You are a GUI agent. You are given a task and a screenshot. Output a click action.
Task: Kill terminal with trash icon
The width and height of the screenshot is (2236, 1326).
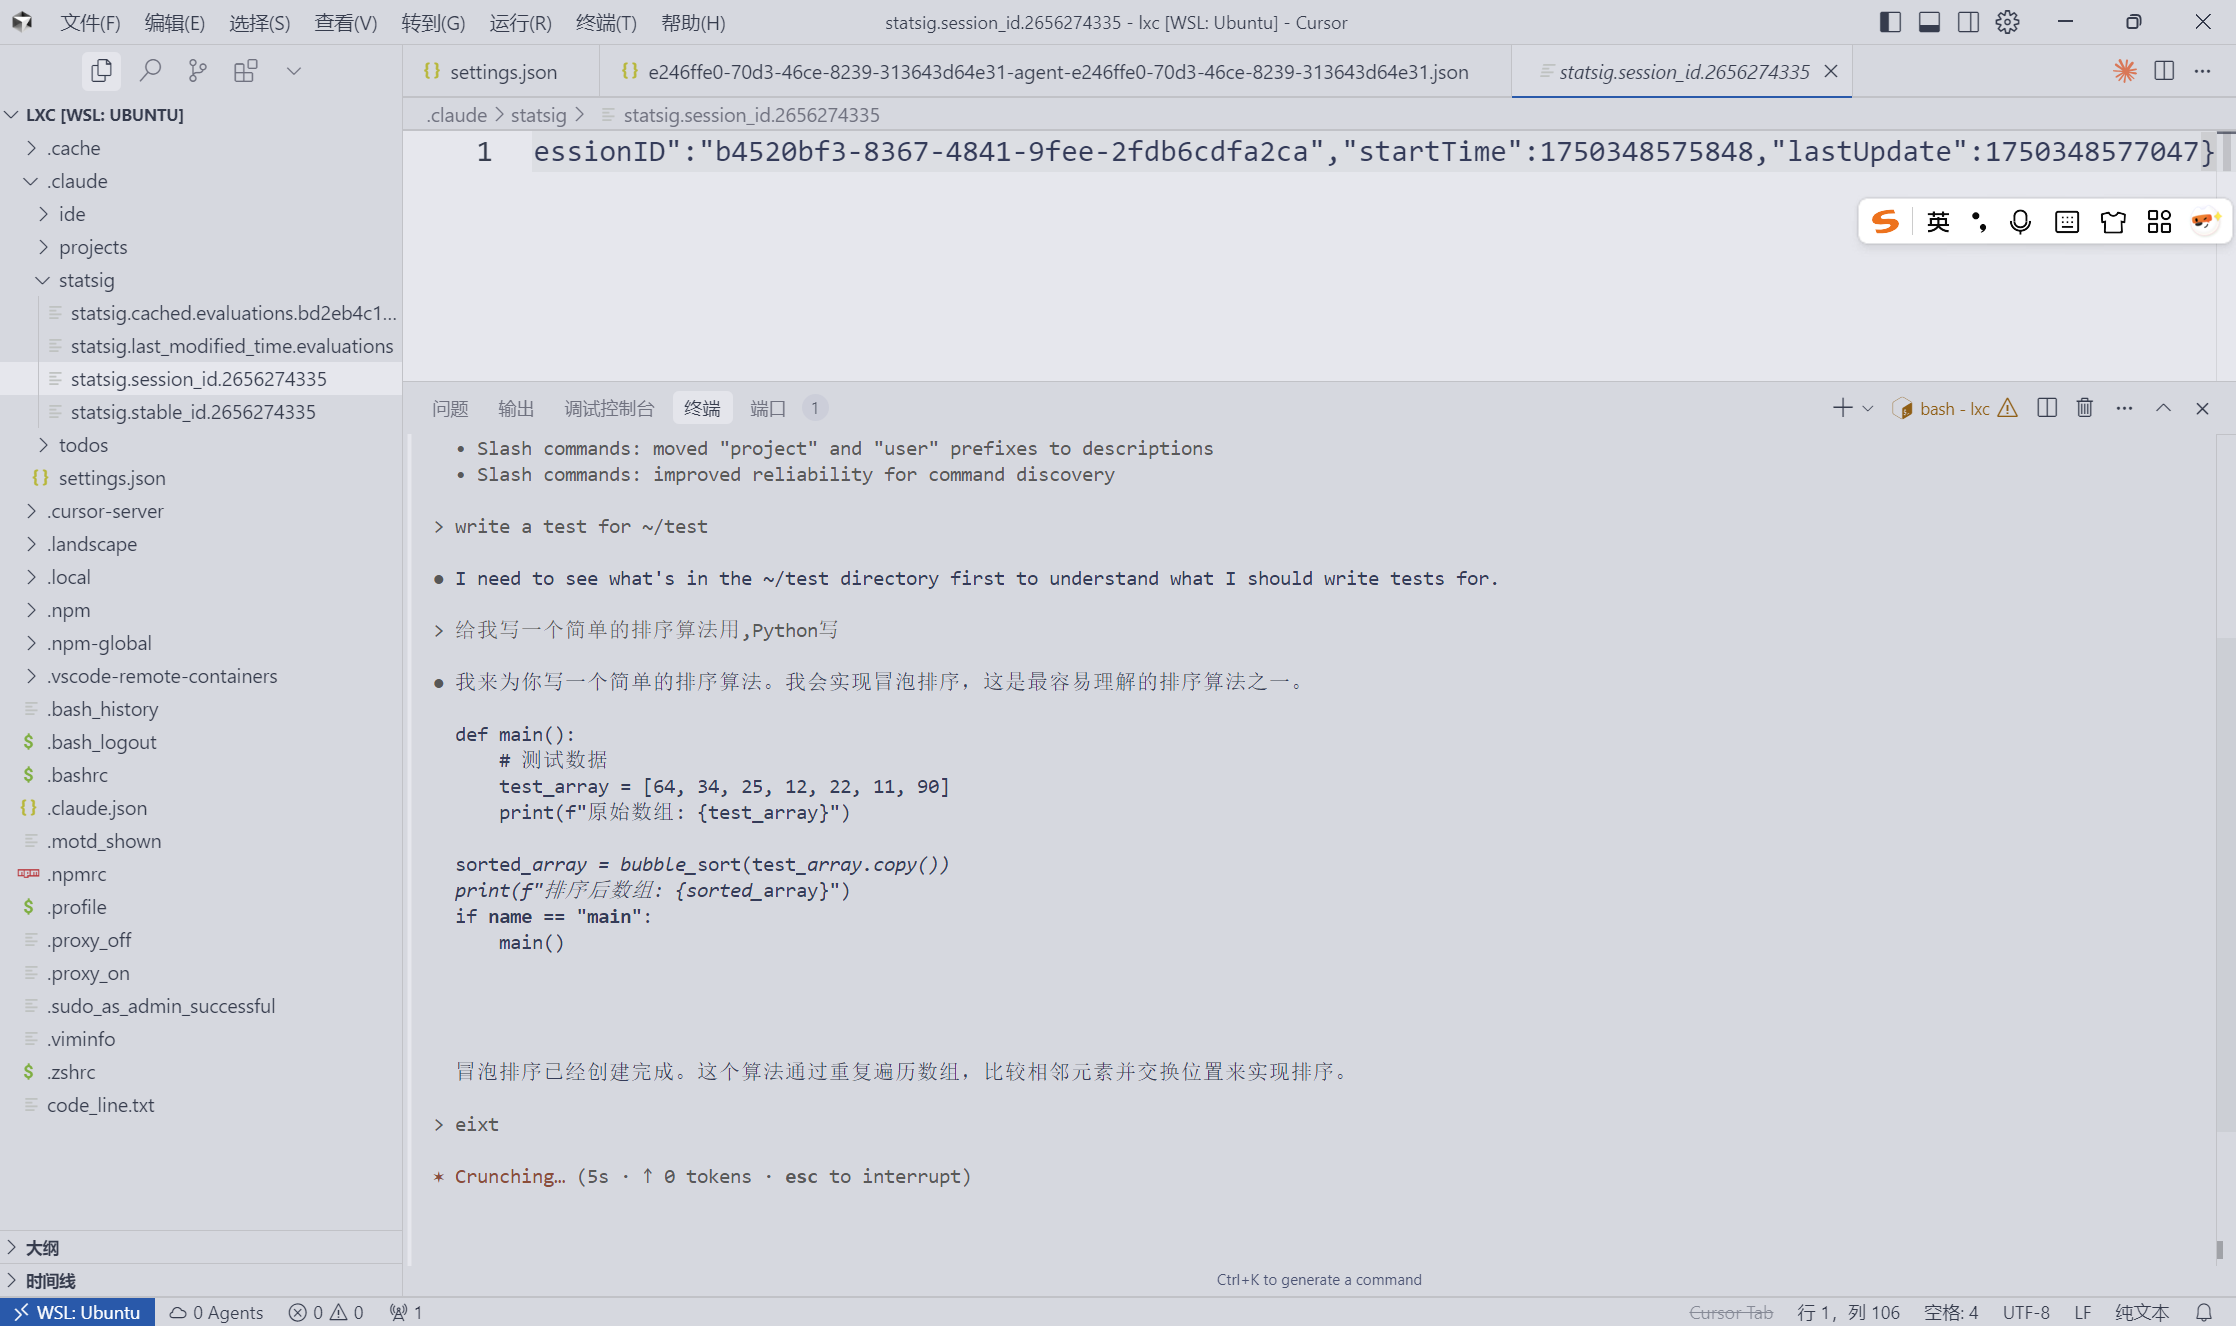coord(2084,408)
